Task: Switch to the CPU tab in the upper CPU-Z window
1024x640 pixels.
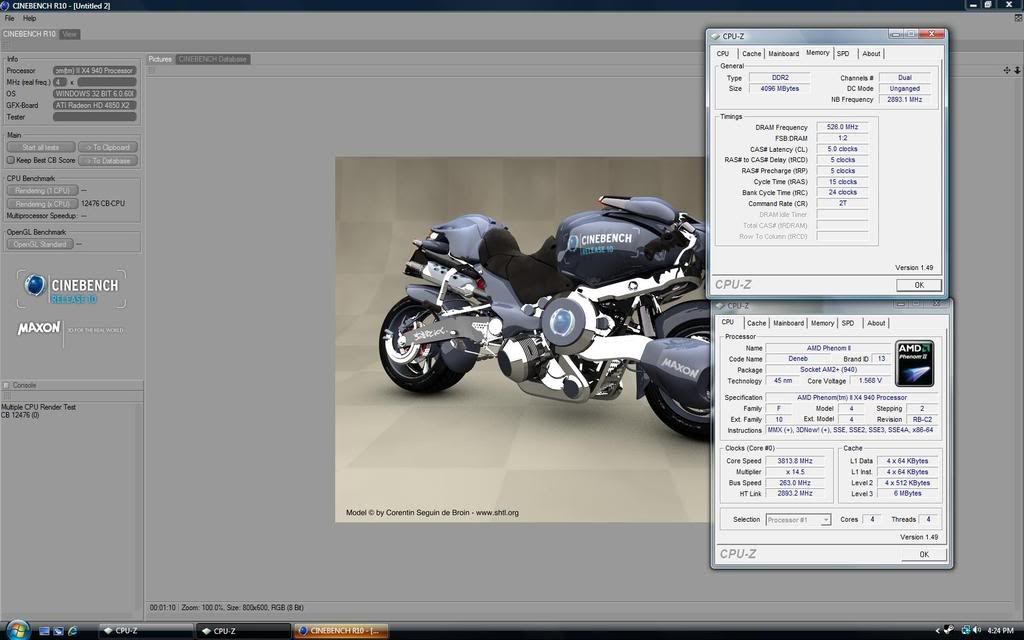Action: tap(723, 54)
